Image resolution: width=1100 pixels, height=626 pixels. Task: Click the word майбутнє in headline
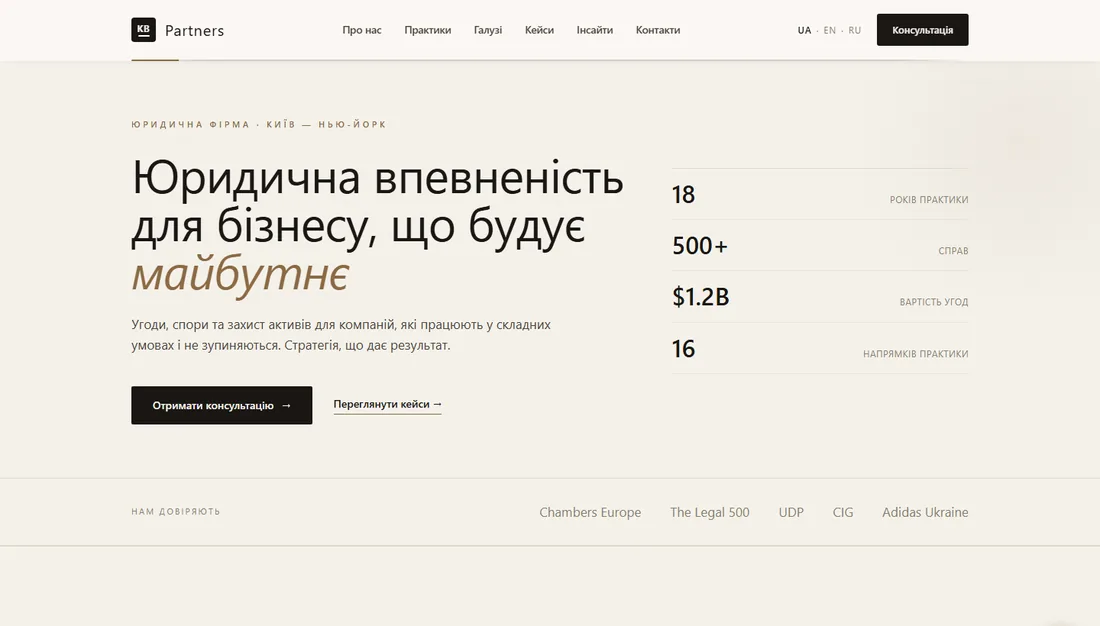click(240, 274)
